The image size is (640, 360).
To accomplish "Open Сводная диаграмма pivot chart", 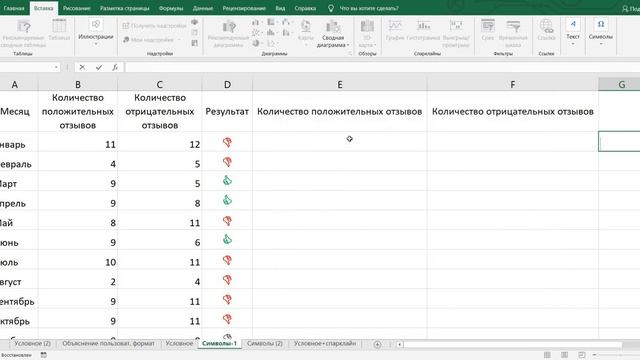I will (333, 33).
